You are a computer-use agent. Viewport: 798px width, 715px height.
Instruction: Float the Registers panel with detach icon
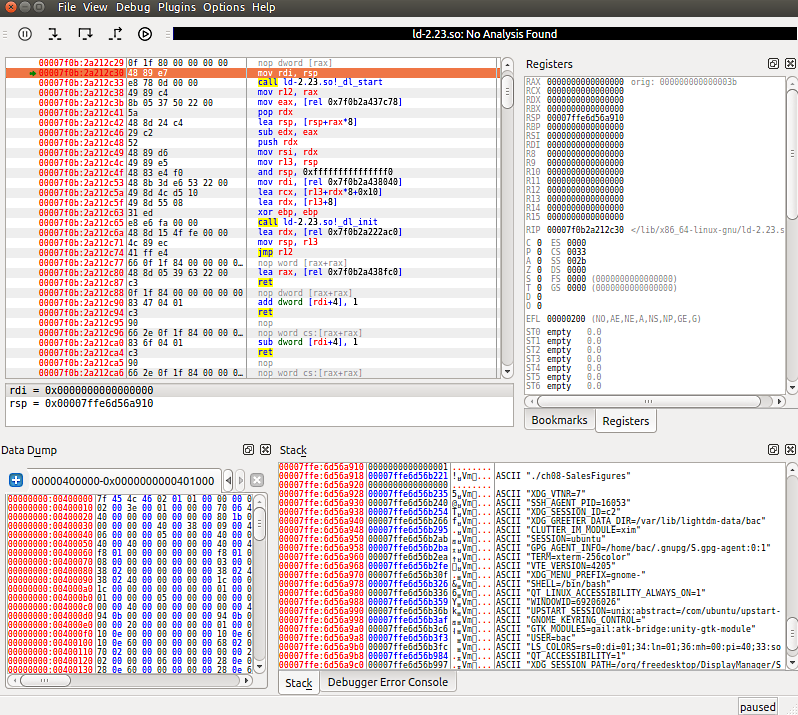(x=773, y=64)
